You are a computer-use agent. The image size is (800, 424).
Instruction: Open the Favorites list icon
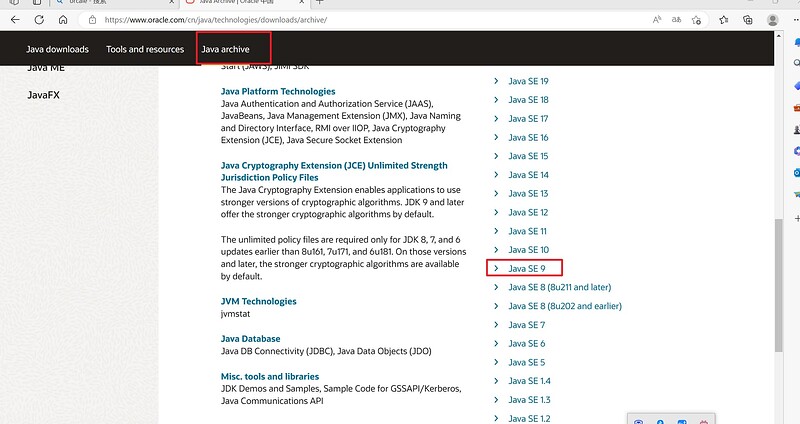coord(723,20)
